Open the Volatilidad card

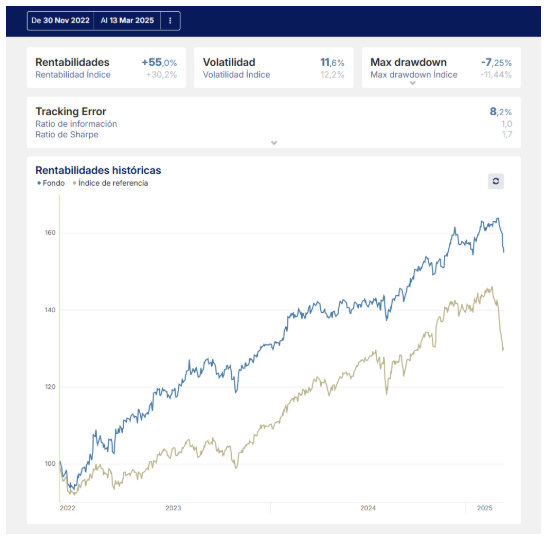pyautogui.click(x=274, y=68)
